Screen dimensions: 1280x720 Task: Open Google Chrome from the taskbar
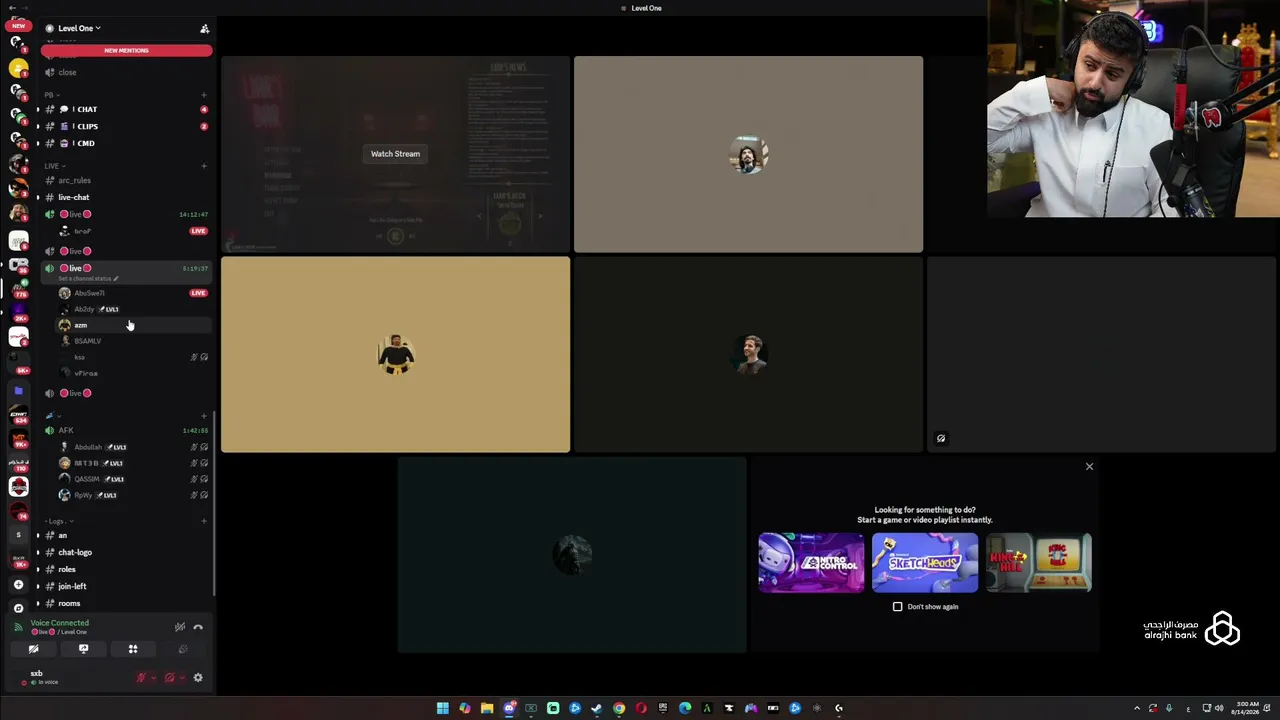[x=619, y=708]
